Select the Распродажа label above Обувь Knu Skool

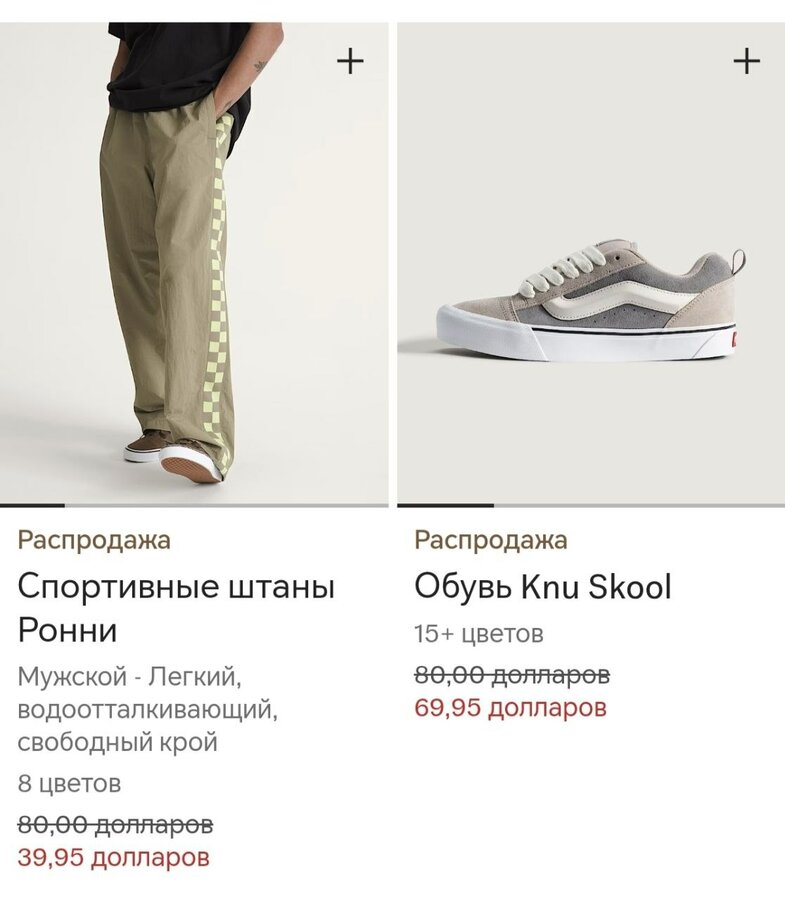pyautogui.click(x=491, y=540)
